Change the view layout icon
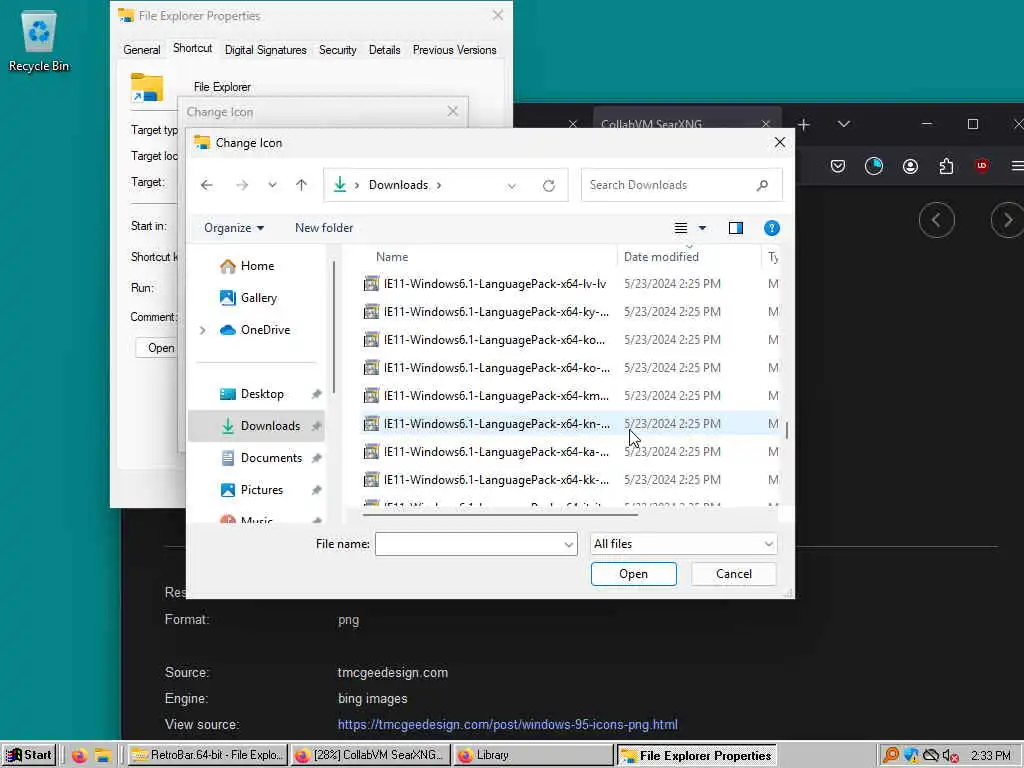The image size is (1024, 768). (x=680, y=228)
